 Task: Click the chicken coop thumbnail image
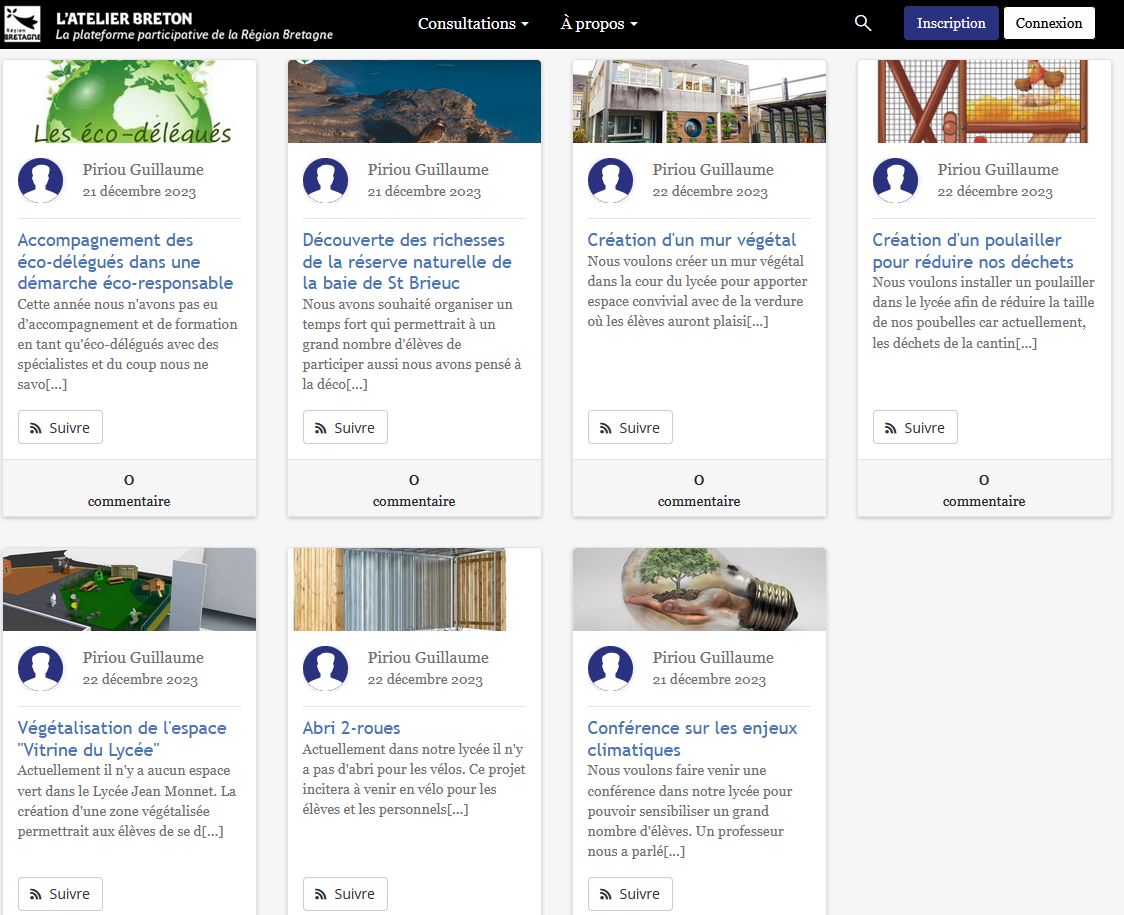(984, 101)
